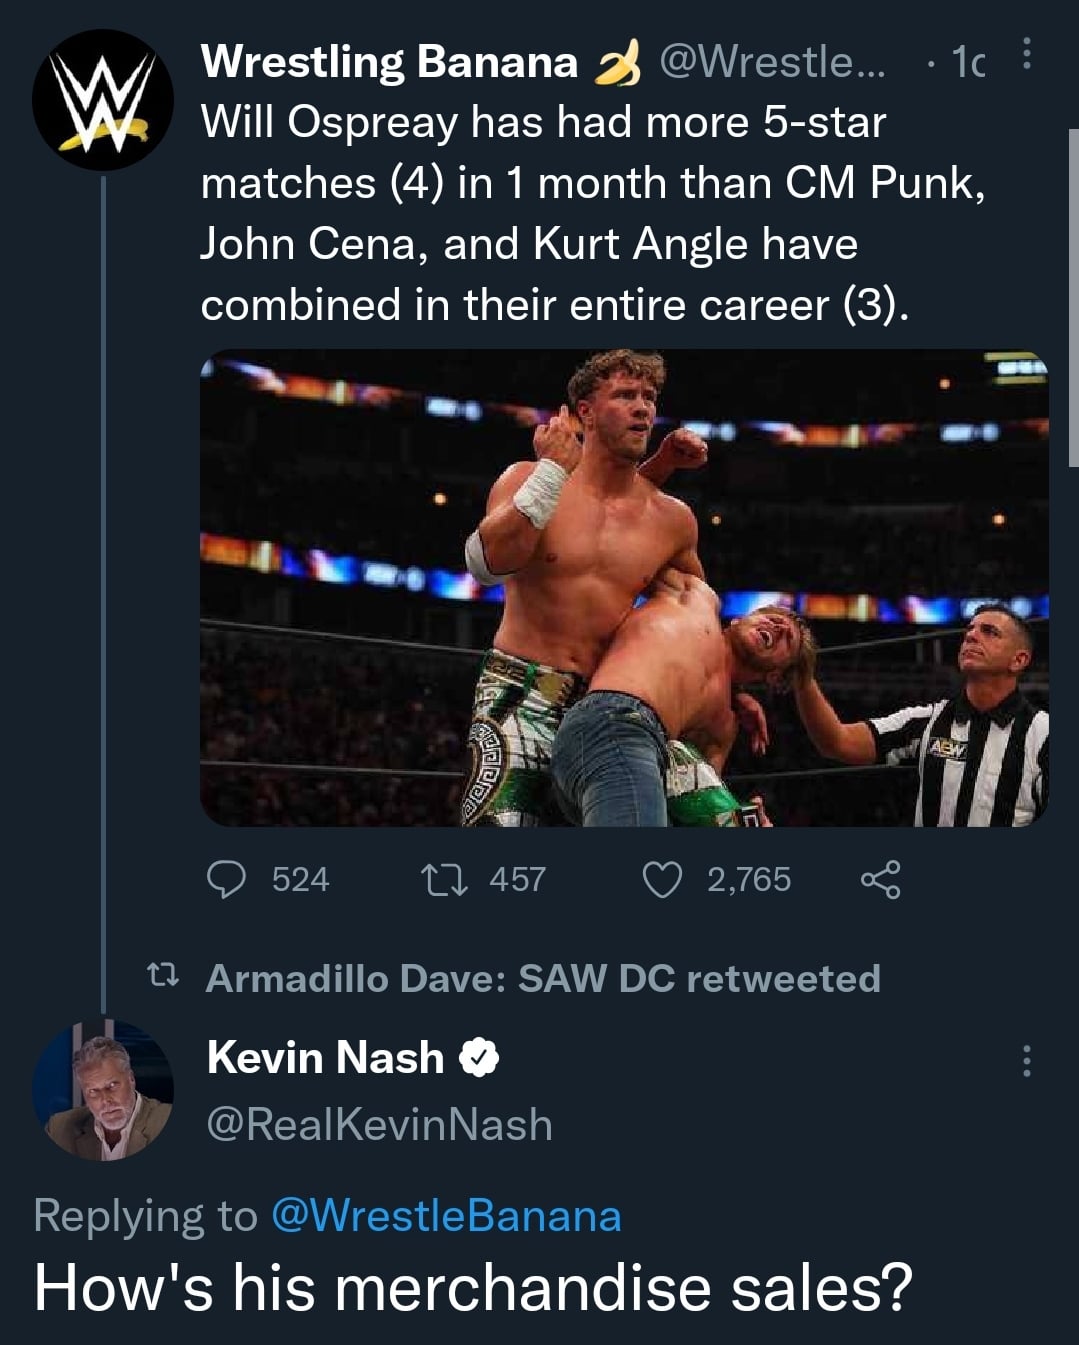Image resolution: width=1079 pixels, height=1345 pixels.
Task: Click the scrollbar on right edge
Action: point(1072,300)
